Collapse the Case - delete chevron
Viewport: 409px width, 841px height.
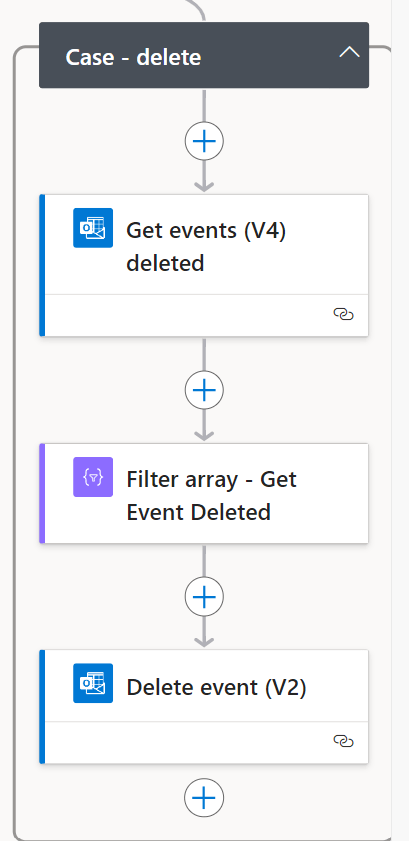coord(349,52)
